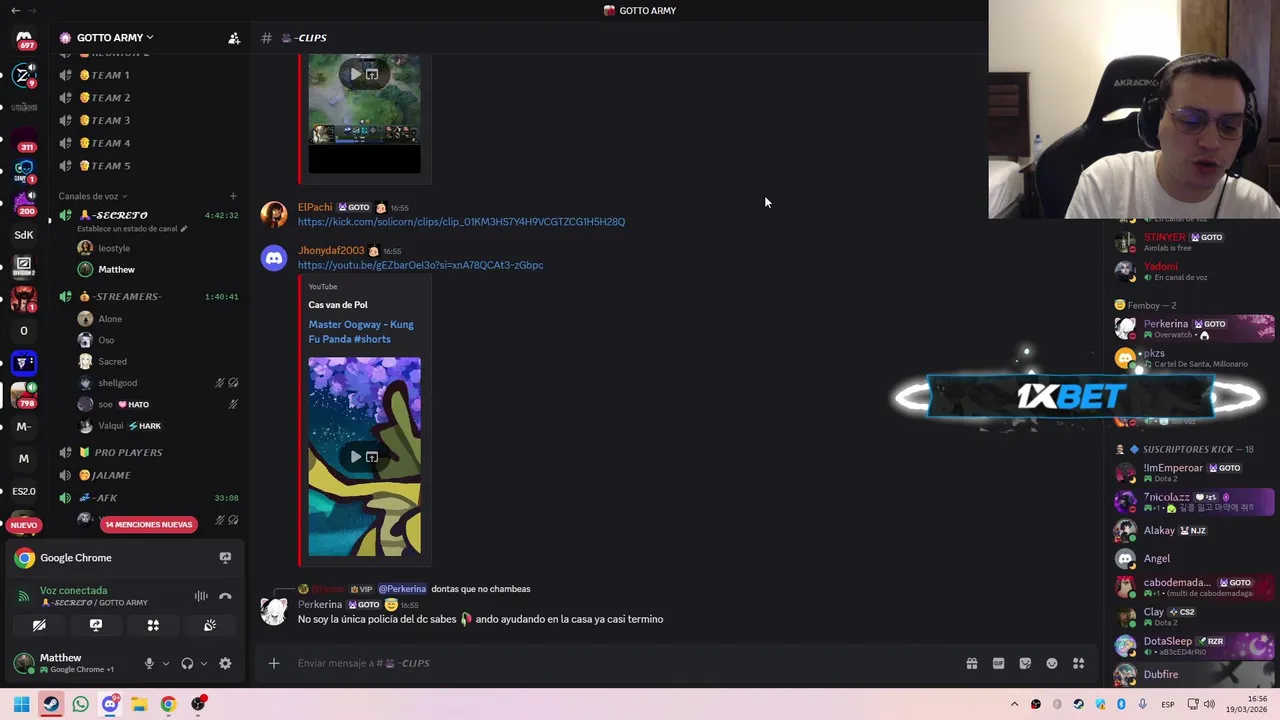The image size is (1280, 720).
Task: Attach a file with the plus icon
Action: (x=273, y=663)
